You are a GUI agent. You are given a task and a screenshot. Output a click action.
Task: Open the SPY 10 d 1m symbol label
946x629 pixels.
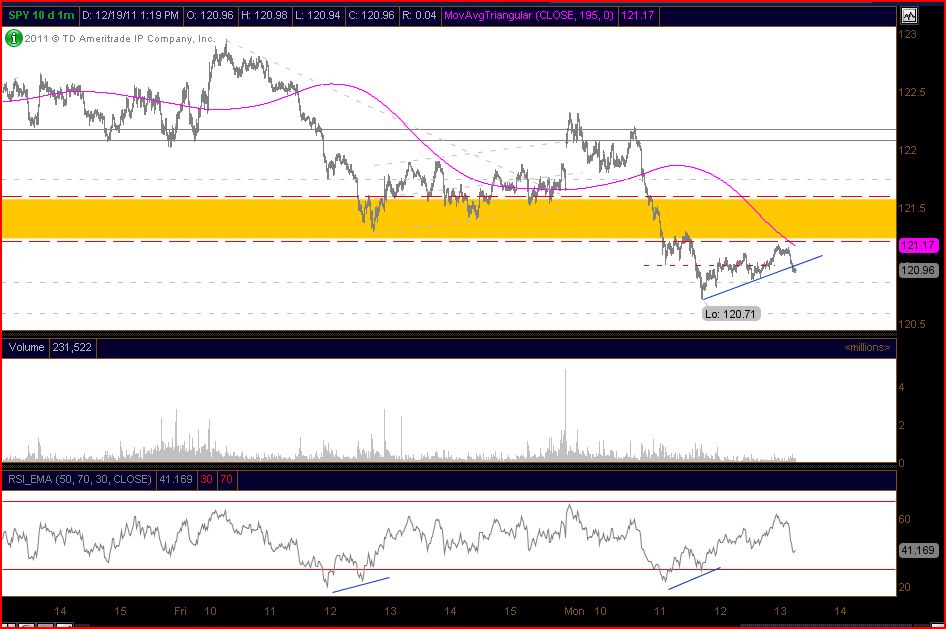(41, 16)
